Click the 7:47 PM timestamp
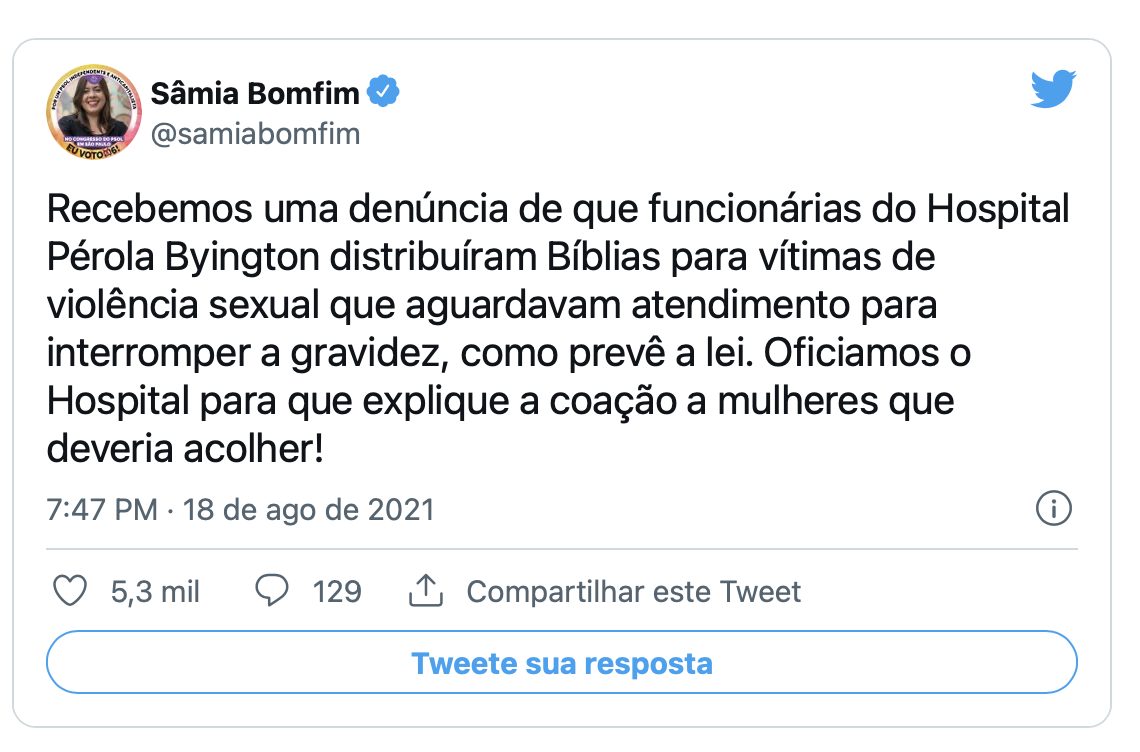 pos(102,510)
